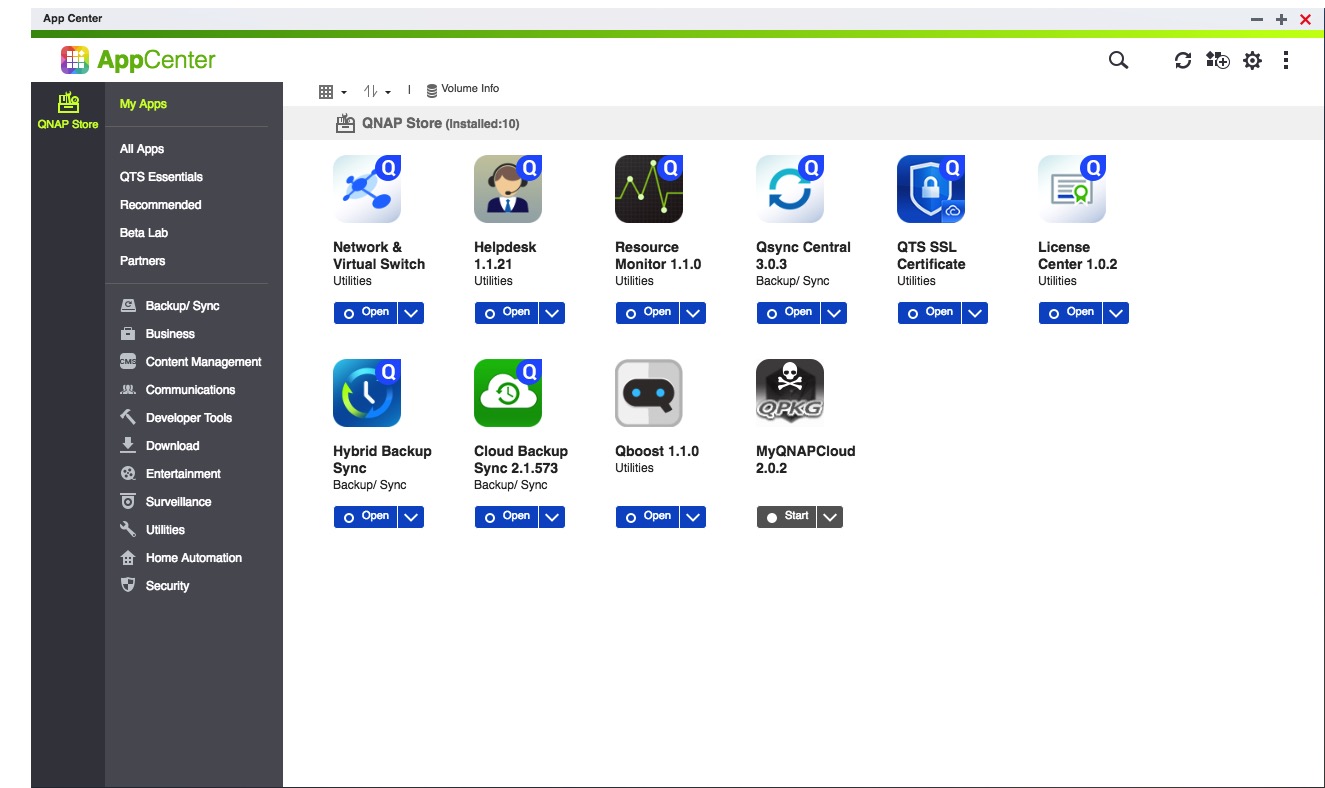Click the Qboost robot app icon
The image size is (1325, 788).
click(649, 393)
